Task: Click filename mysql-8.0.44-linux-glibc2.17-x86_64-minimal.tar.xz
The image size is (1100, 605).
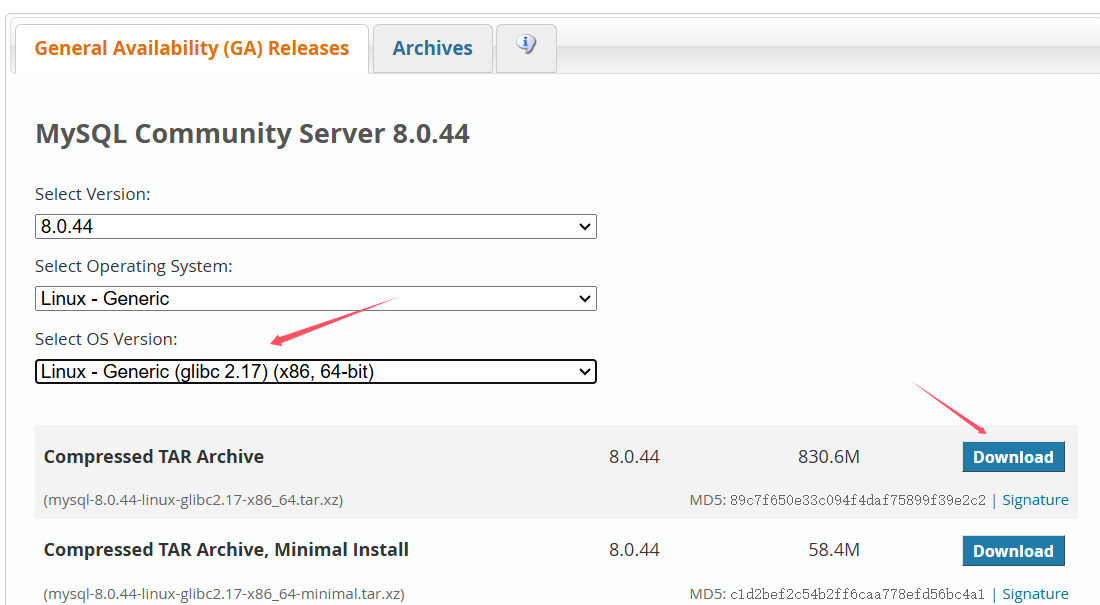Action: [x=224, y=594]
